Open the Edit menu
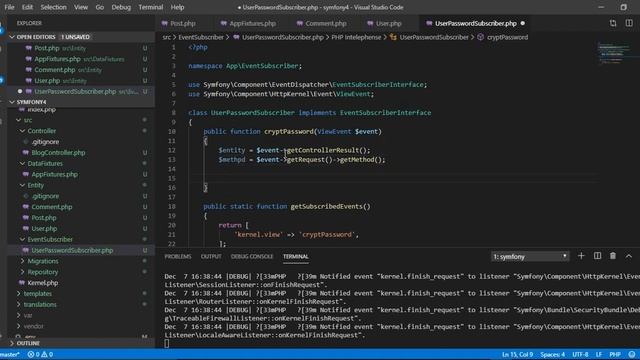640x360 pixels. (27, 7)
